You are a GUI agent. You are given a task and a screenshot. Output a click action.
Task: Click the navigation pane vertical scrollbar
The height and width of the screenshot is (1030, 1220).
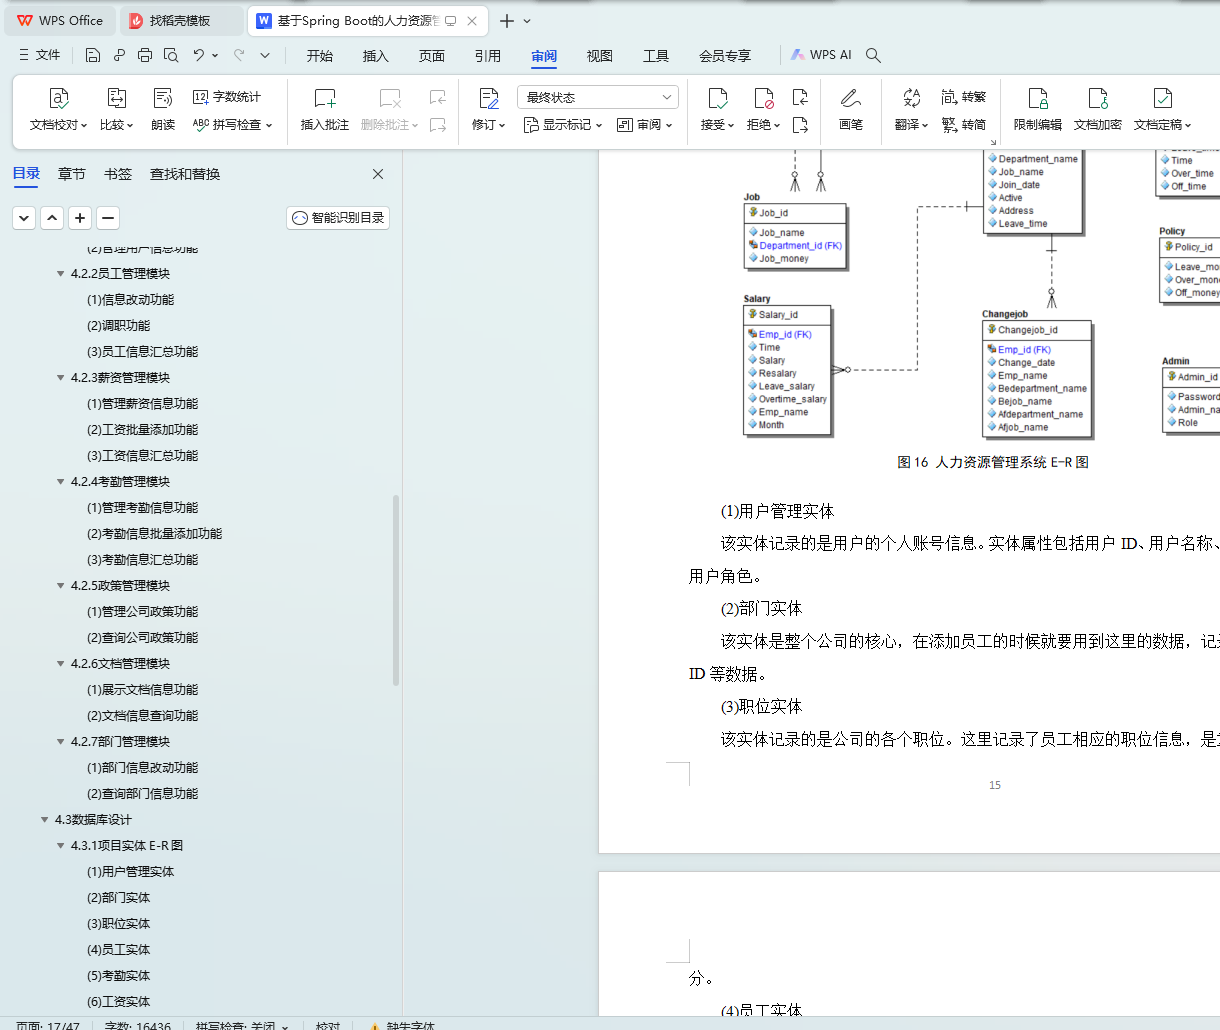click(396, 590)
